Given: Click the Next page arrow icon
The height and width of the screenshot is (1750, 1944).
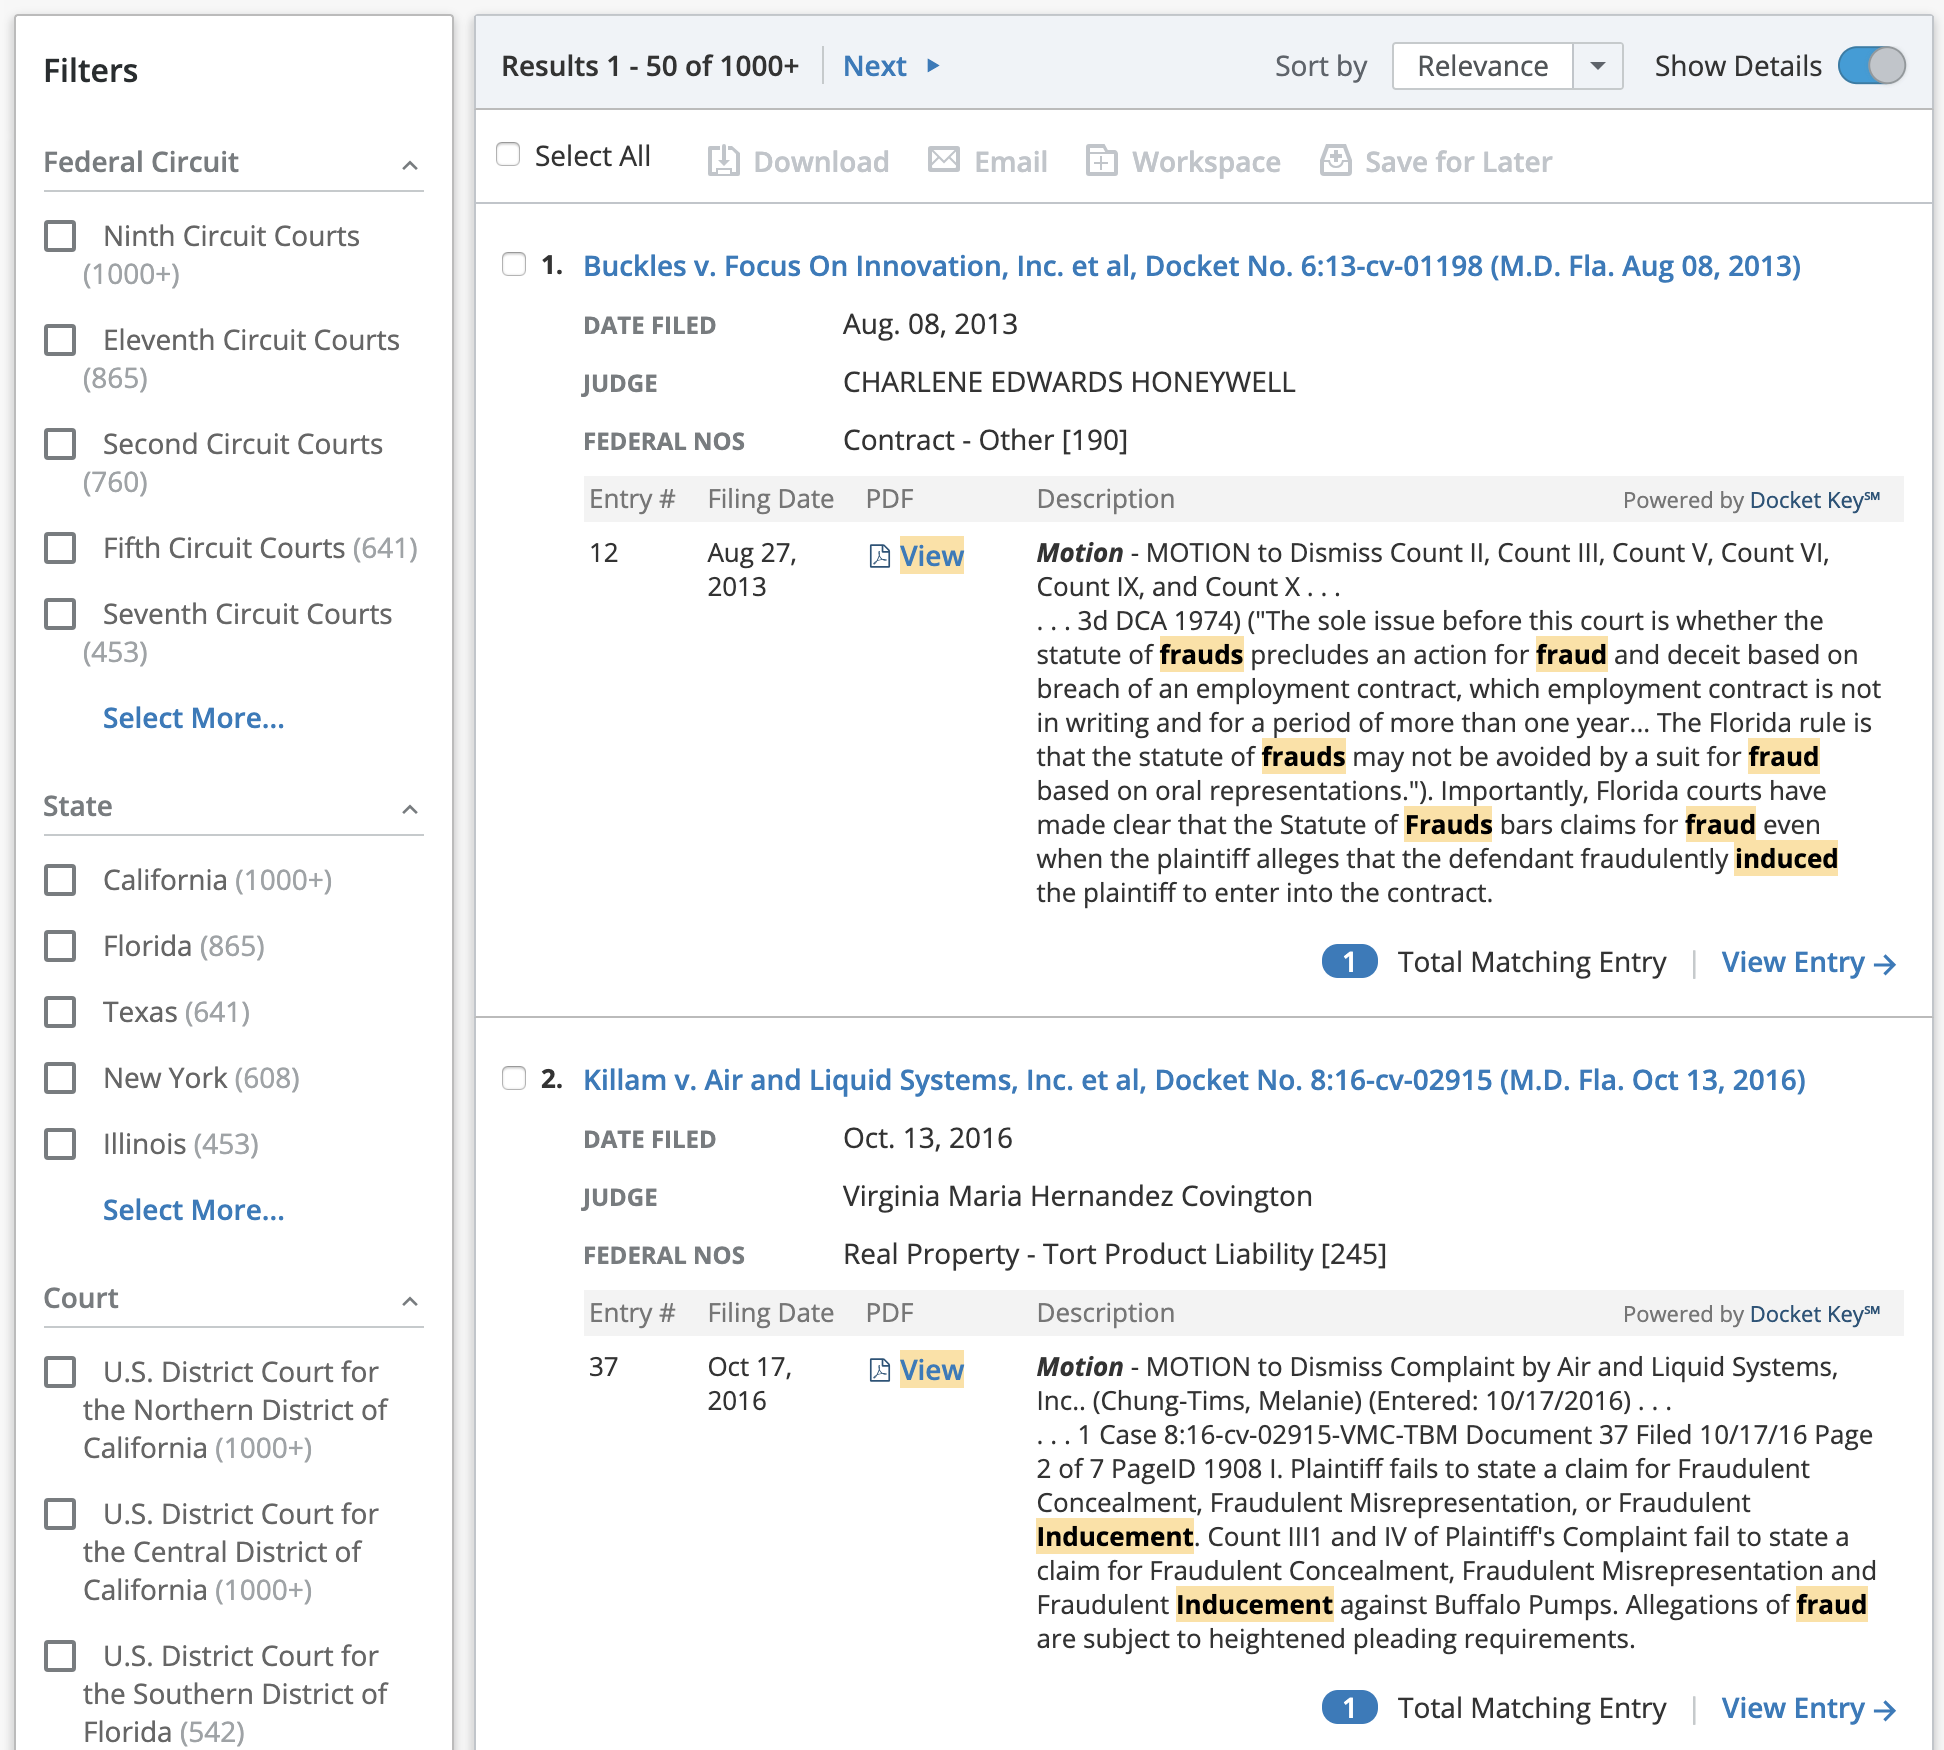Looking at the screenshot, I should [933, 66].
